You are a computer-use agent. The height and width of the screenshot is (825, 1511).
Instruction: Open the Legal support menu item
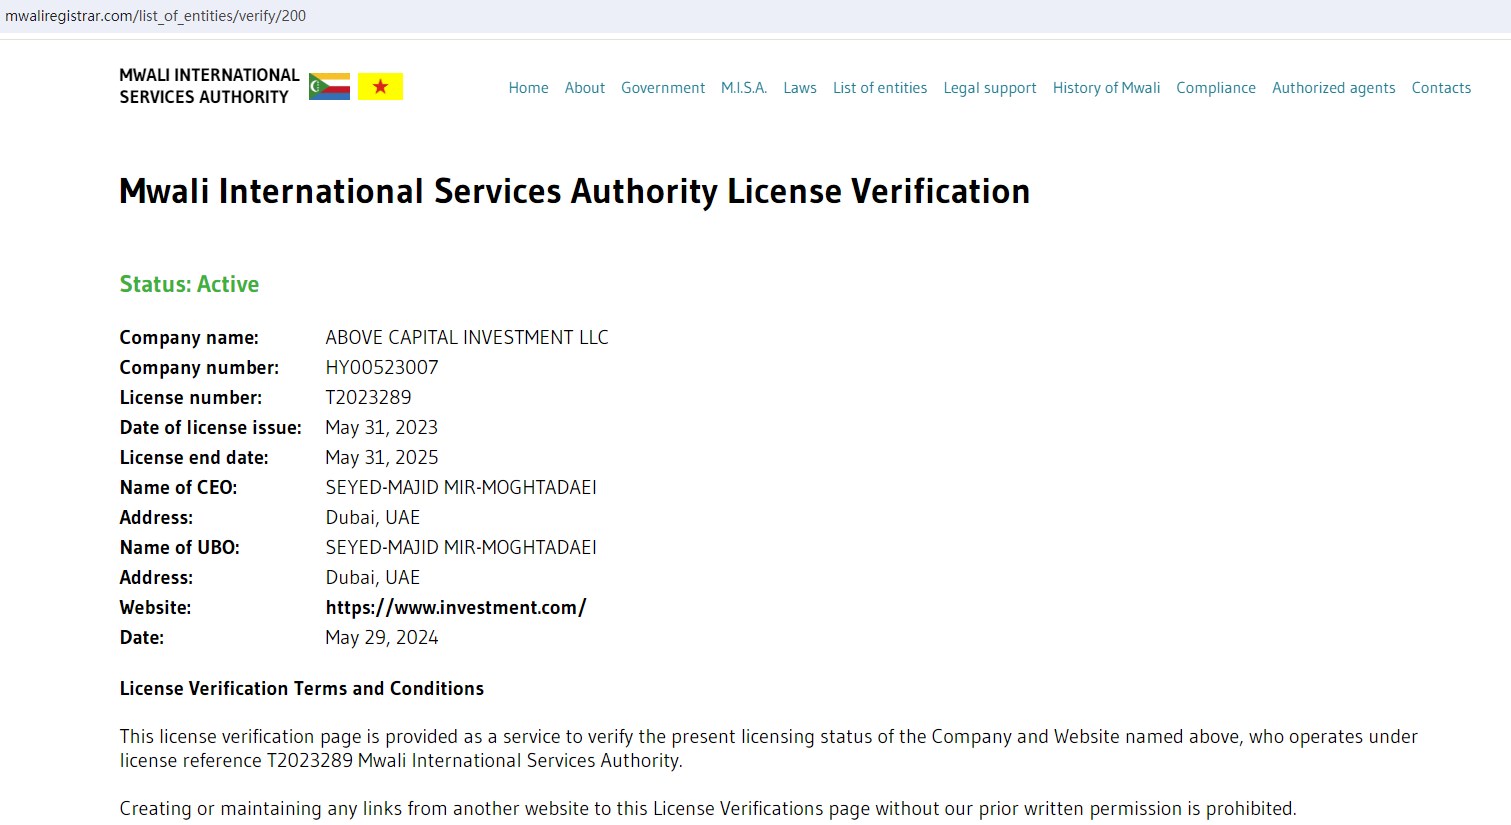coord(989,88)
